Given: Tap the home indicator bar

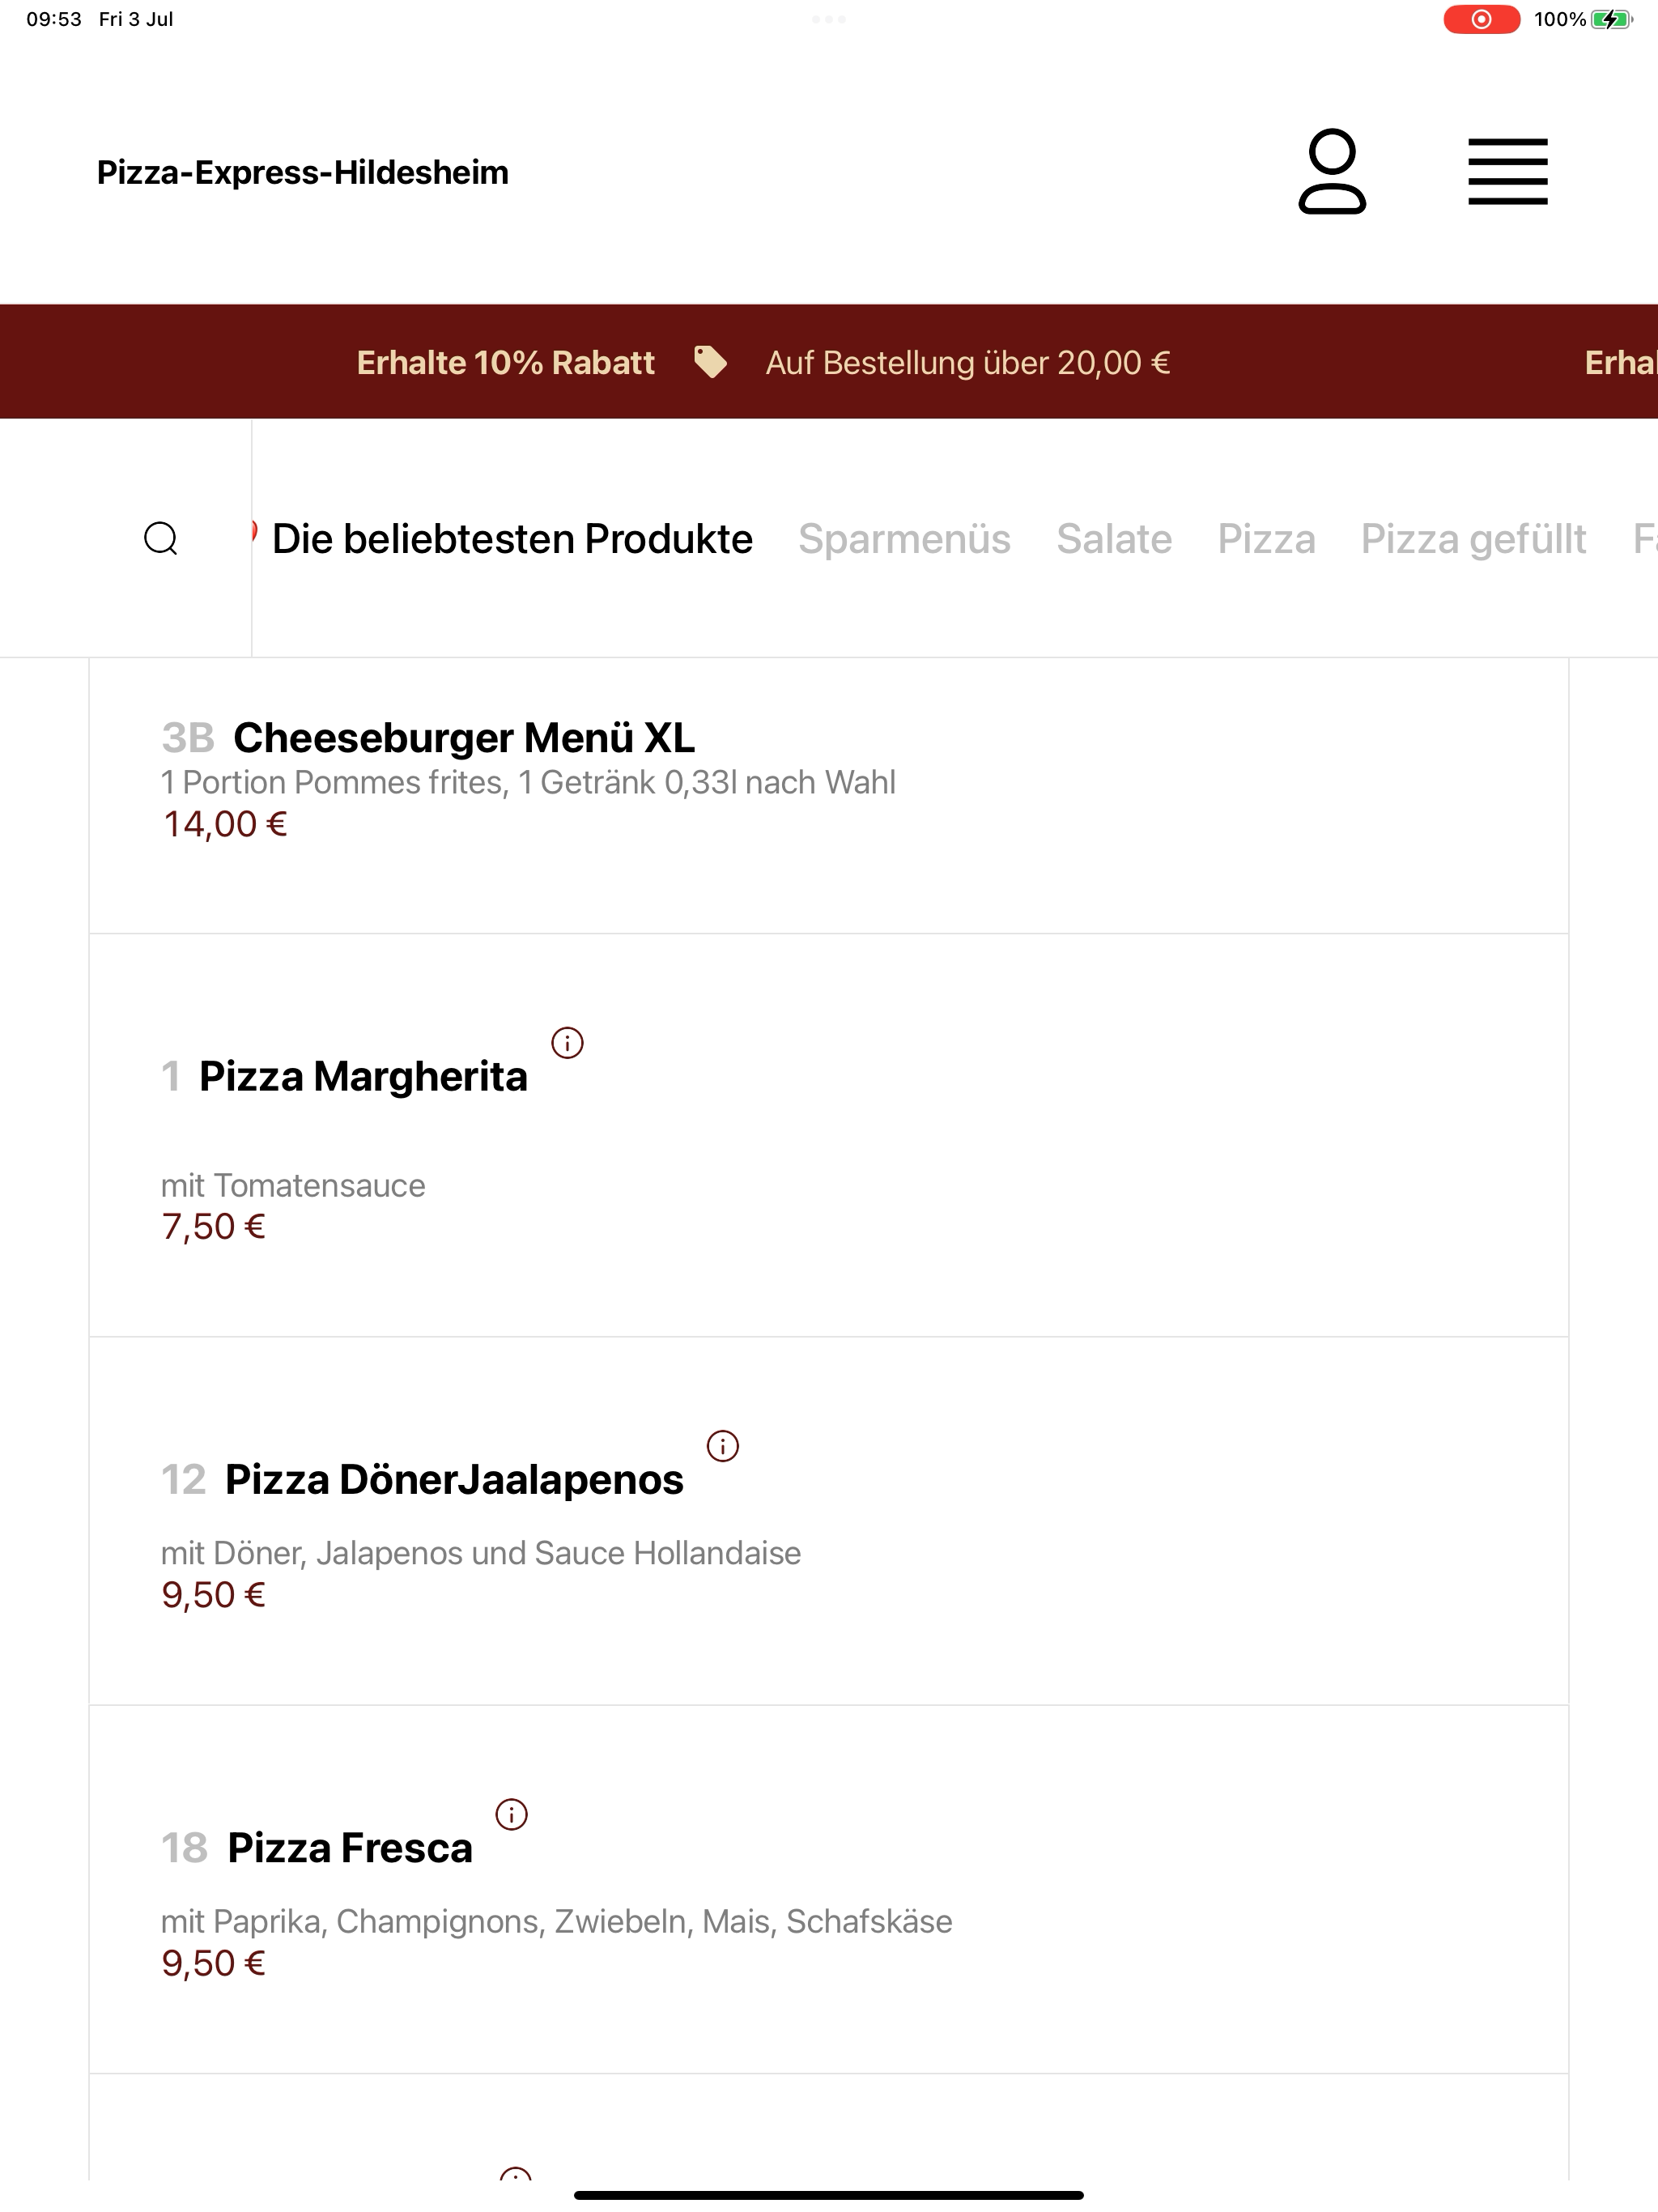Looking at the screenshot, I should click(828, 2195).
